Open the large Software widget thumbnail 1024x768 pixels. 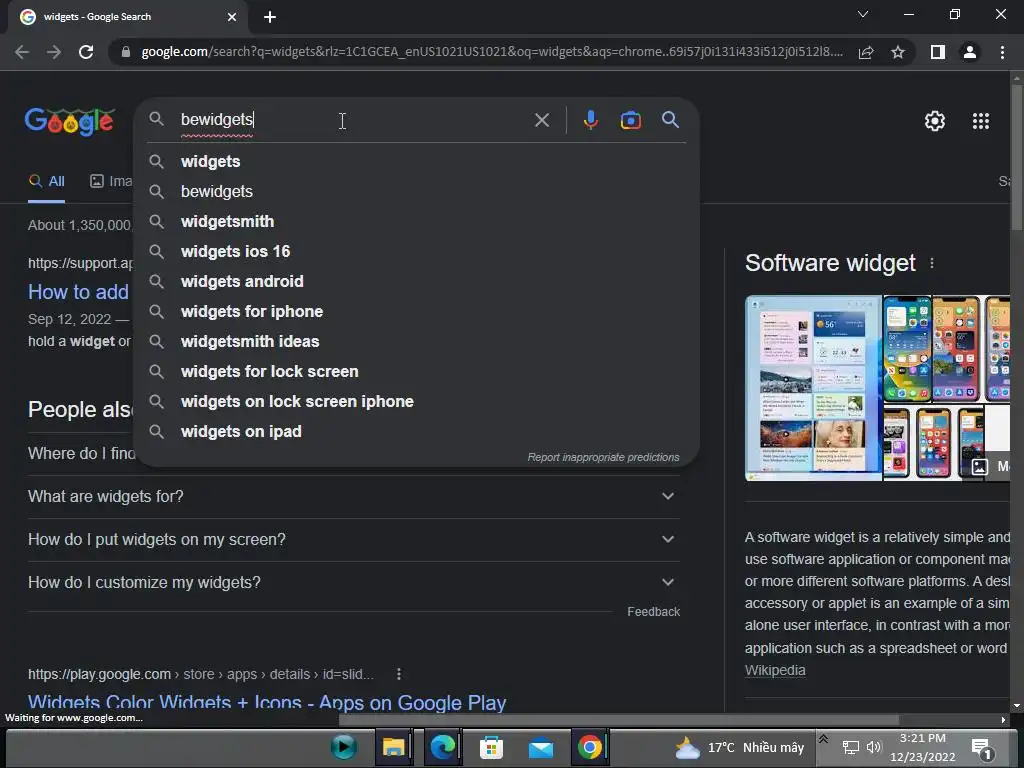point(813,388)
